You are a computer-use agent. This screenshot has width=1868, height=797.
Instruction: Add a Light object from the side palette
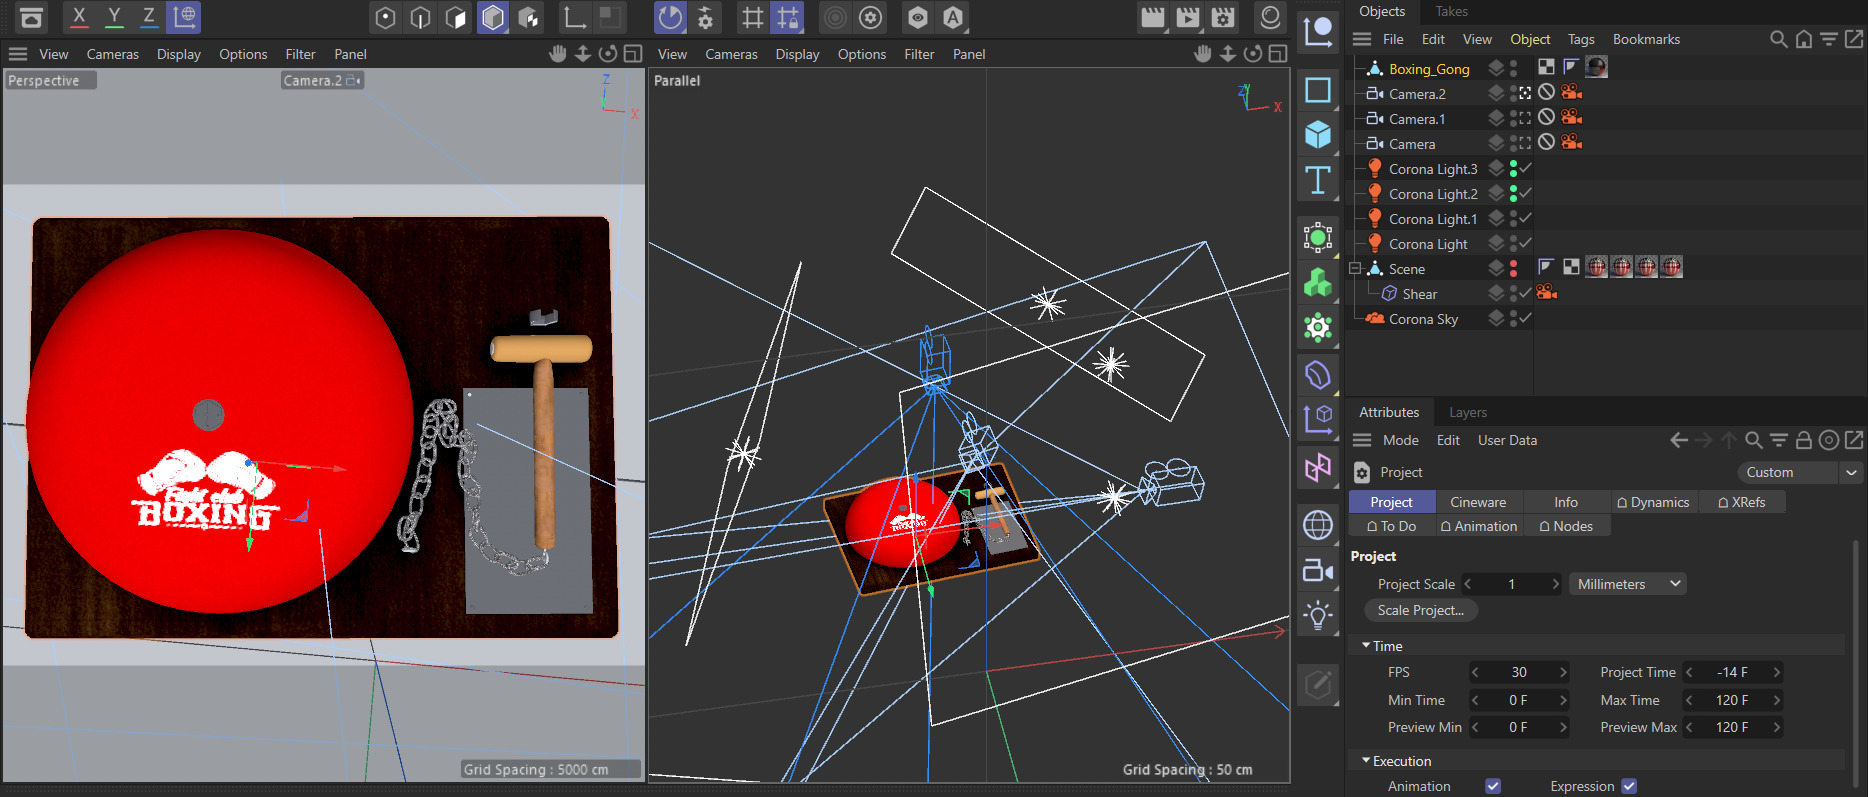pyautogui.click(x=1318, y=615)
